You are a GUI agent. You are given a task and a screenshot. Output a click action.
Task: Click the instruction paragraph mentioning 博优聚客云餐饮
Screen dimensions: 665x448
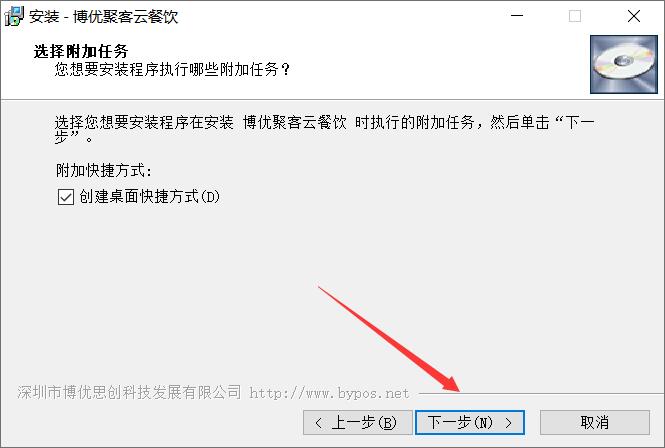tap(324, 129)
